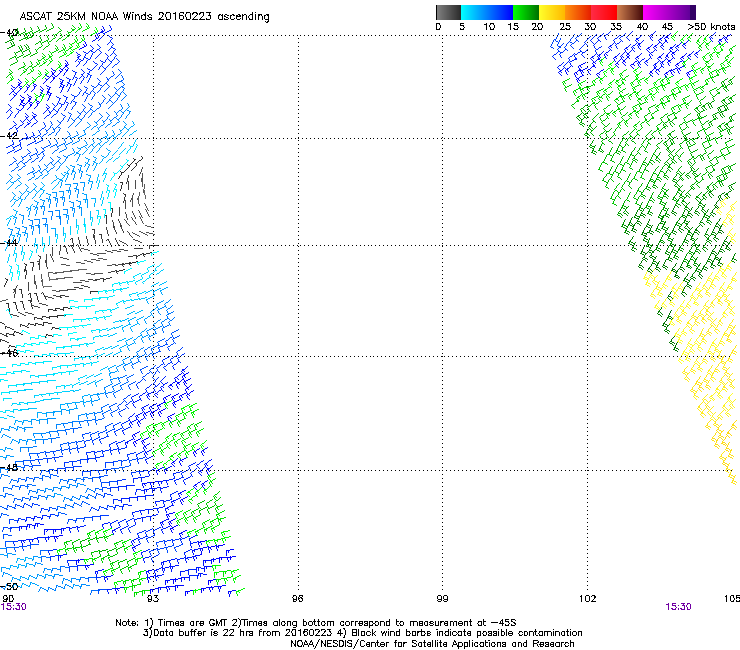Click the red 30-35 knots legend band
740x650 pixels.
point(604,12)
